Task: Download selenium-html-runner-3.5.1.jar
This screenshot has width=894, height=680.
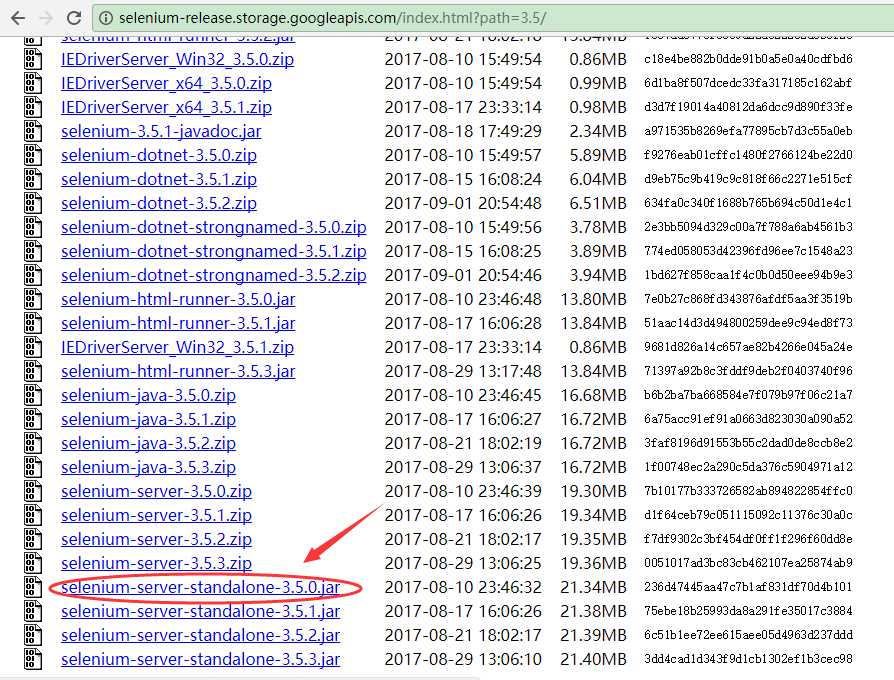Action: (178, 323)
